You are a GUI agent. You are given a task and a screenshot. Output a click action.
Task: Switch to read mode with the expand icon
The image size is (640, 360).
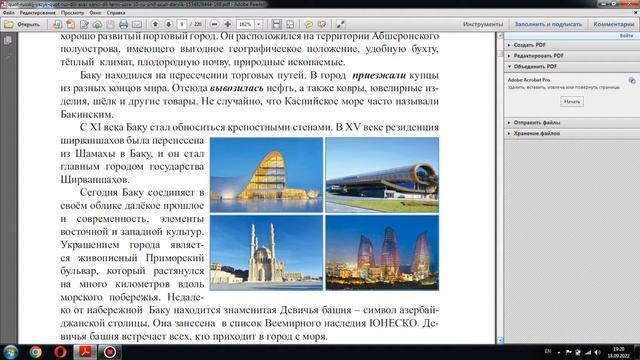coord(340,24)
